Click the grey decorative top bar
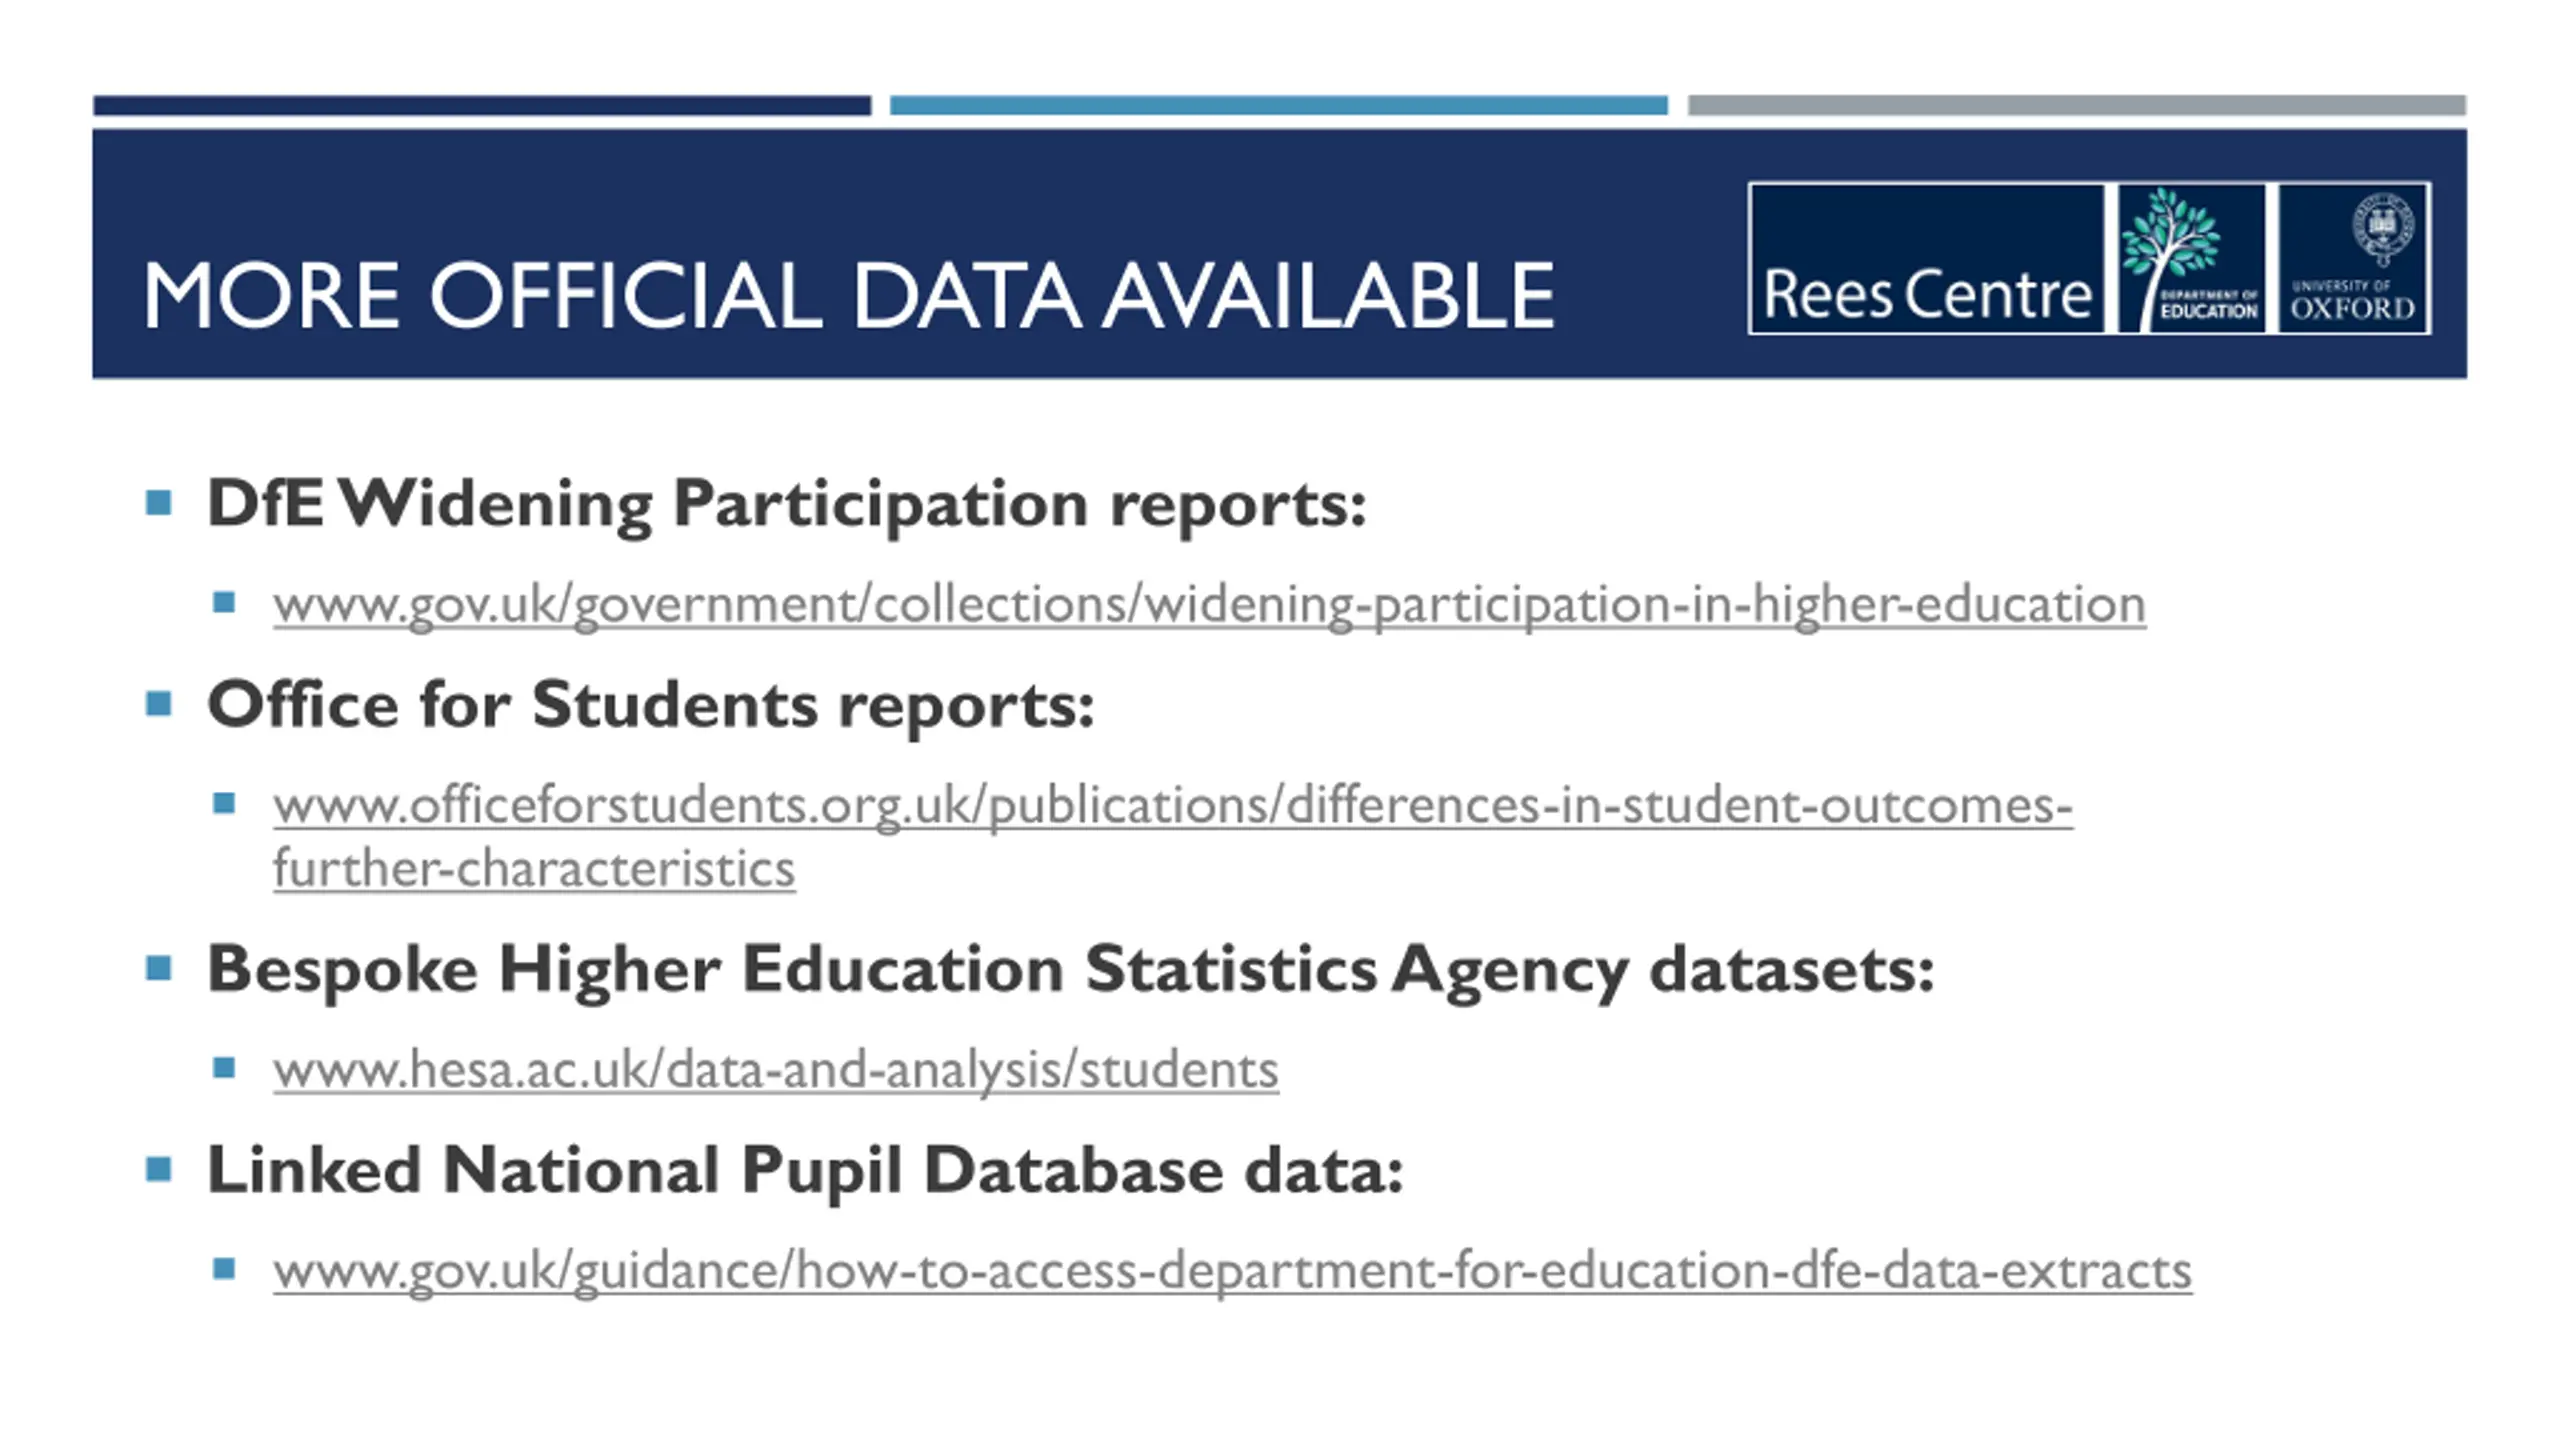 (2076, 105)
